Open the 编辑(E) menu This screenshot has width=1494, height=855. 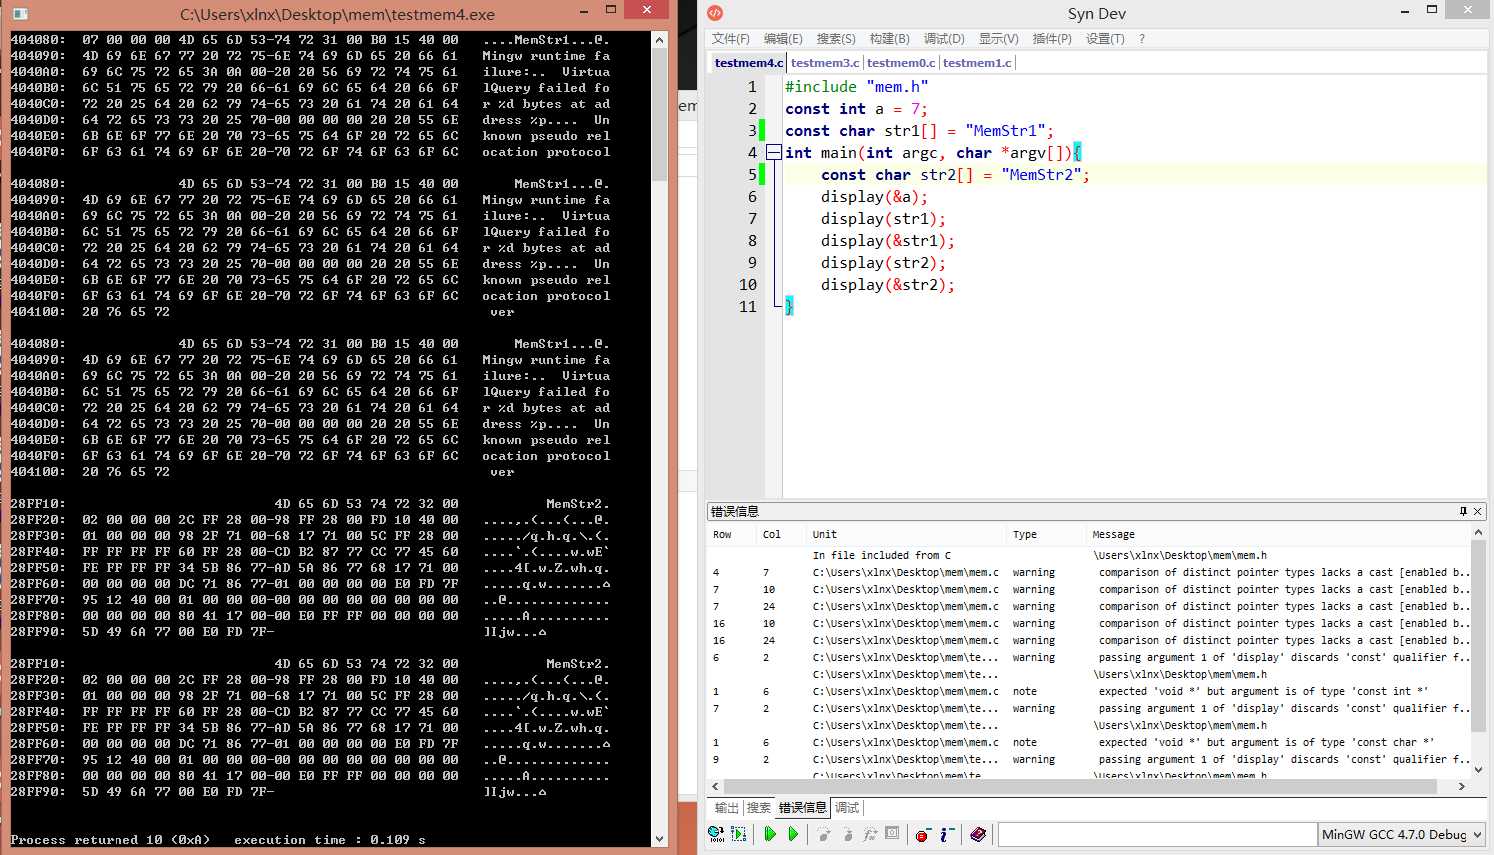pos(783,39)
